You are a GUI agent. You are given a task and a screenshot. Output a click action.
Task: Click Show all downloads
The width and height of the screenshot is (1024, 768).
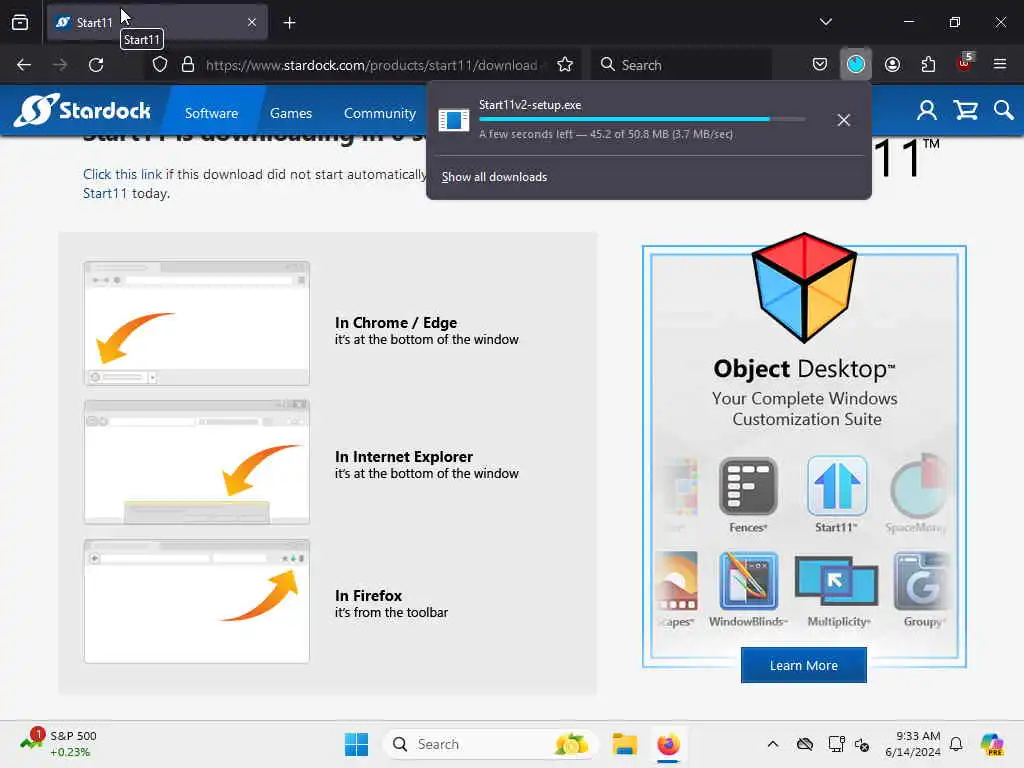tap(494, 177)
